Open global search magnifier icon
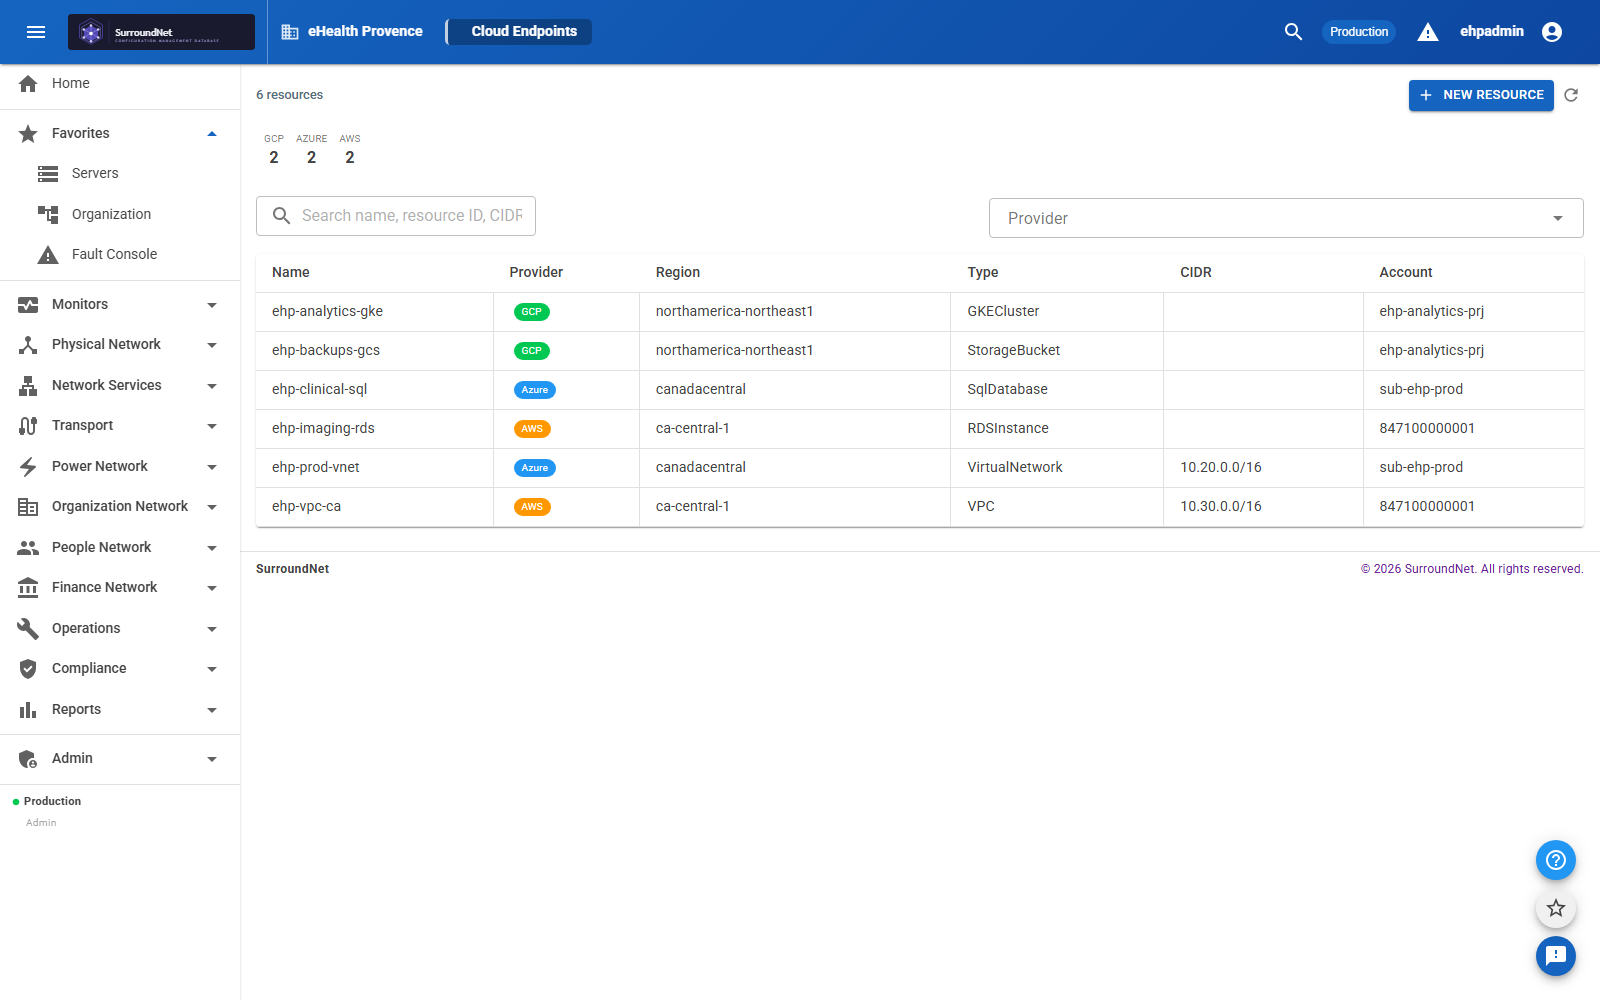The image size is (1600, 1000). 1293,32
